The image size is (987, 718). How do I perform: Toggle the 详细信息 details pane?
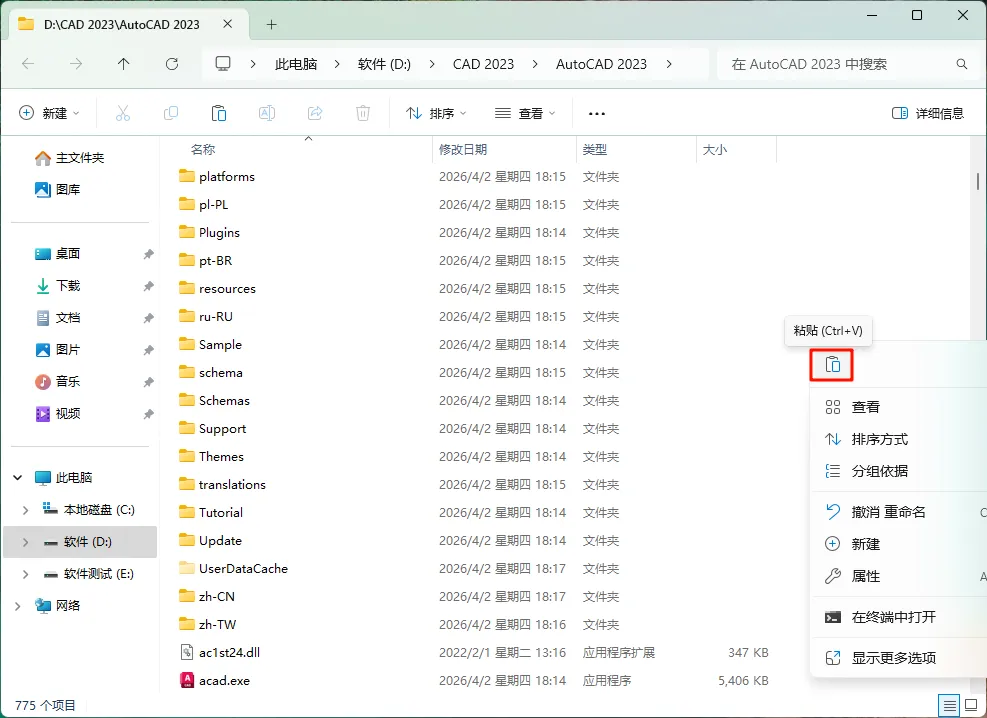click(928, 113)
